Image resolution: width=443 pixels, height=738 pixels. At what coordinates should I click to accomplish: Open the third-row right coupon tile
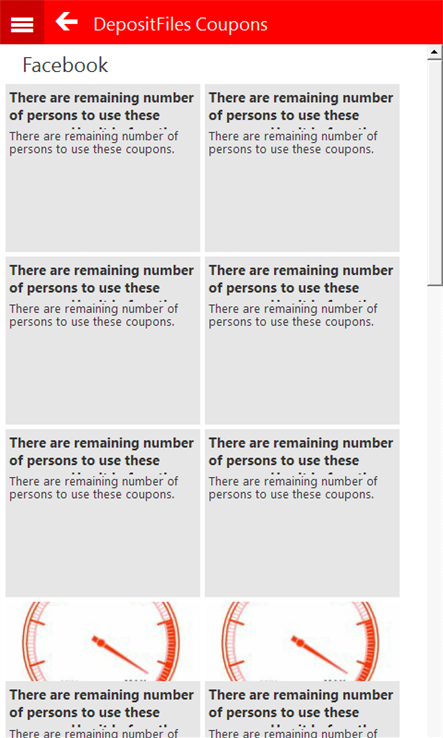click(302, 513)
